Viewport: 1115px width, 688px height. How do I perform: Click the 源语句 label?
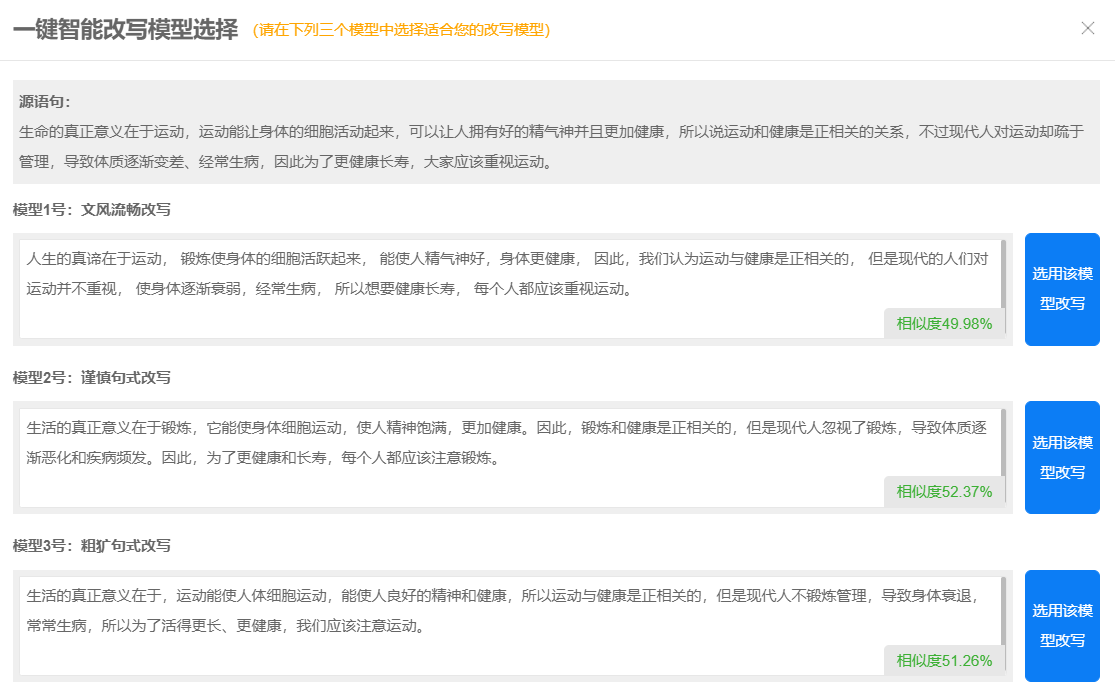(45, 102)
